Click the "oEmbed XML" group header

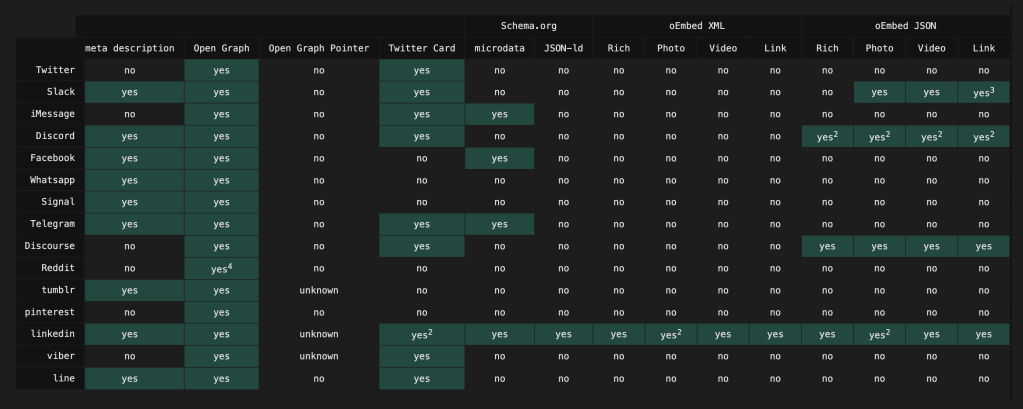tap(696, 25)
